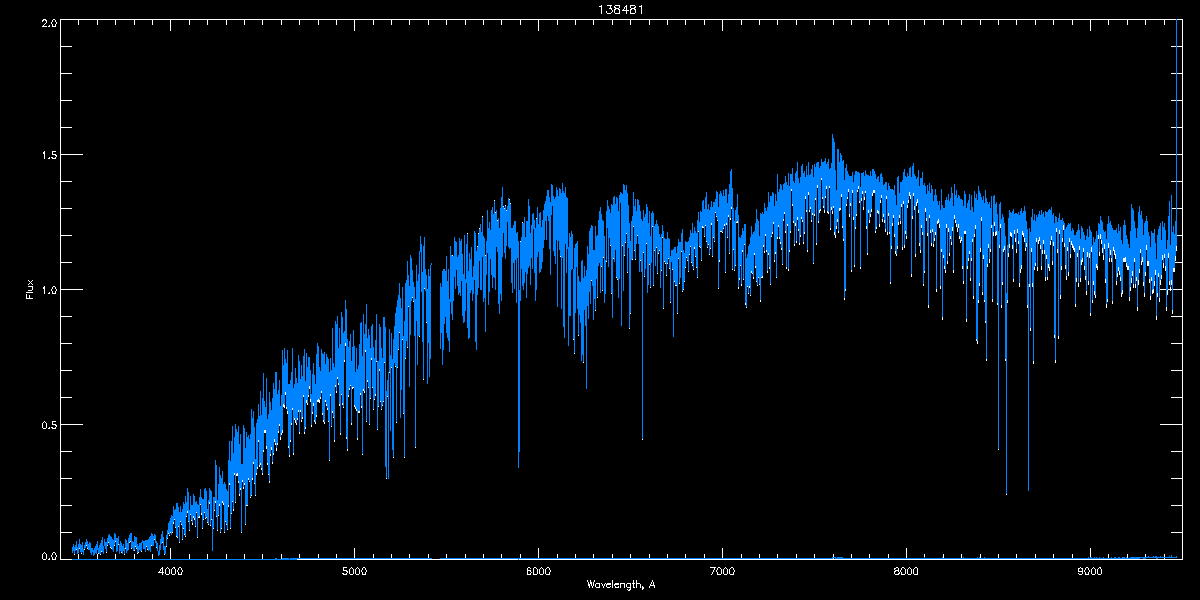Image resolution: width=1200 pixels, height=600 pixels.
Task: Click bottom of absorption line near 8660
Action: [x=1028, y=490]
